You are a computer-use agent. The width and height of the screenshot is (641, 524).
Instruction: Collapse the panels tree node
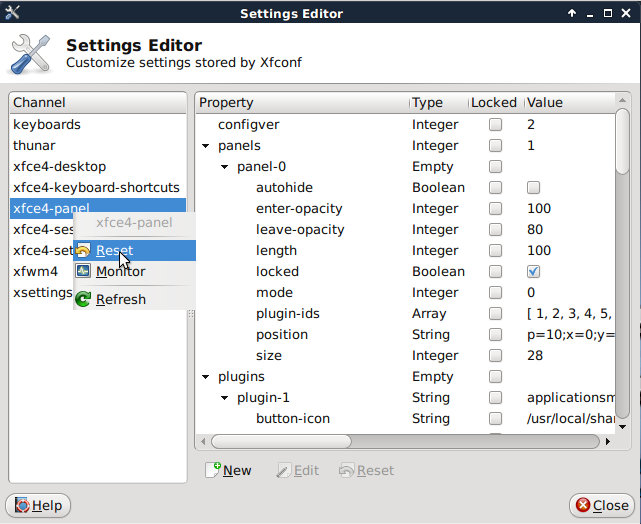coord(206,146)
